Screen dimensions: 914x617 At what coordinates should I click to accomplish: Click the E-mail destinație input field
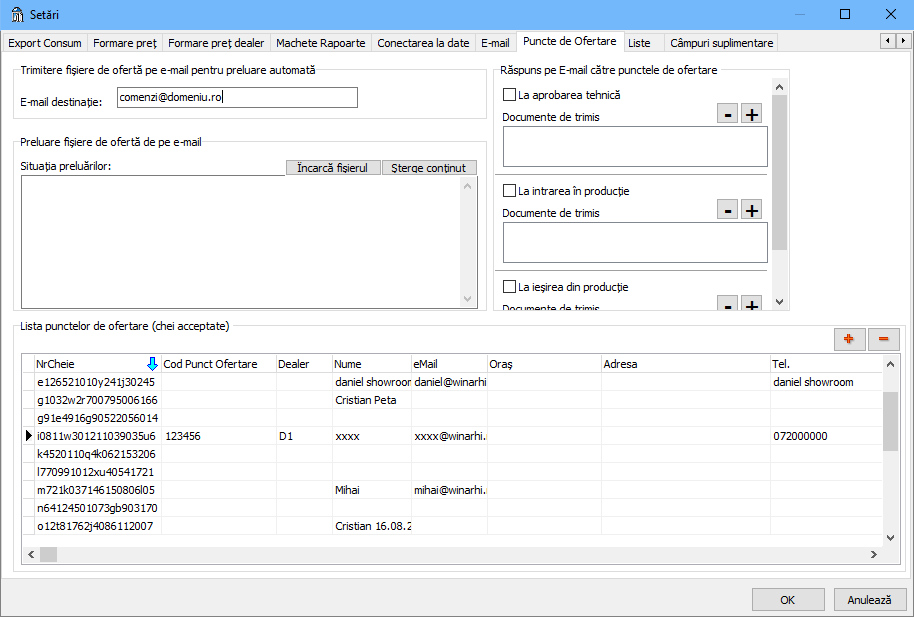pos(236,97)
